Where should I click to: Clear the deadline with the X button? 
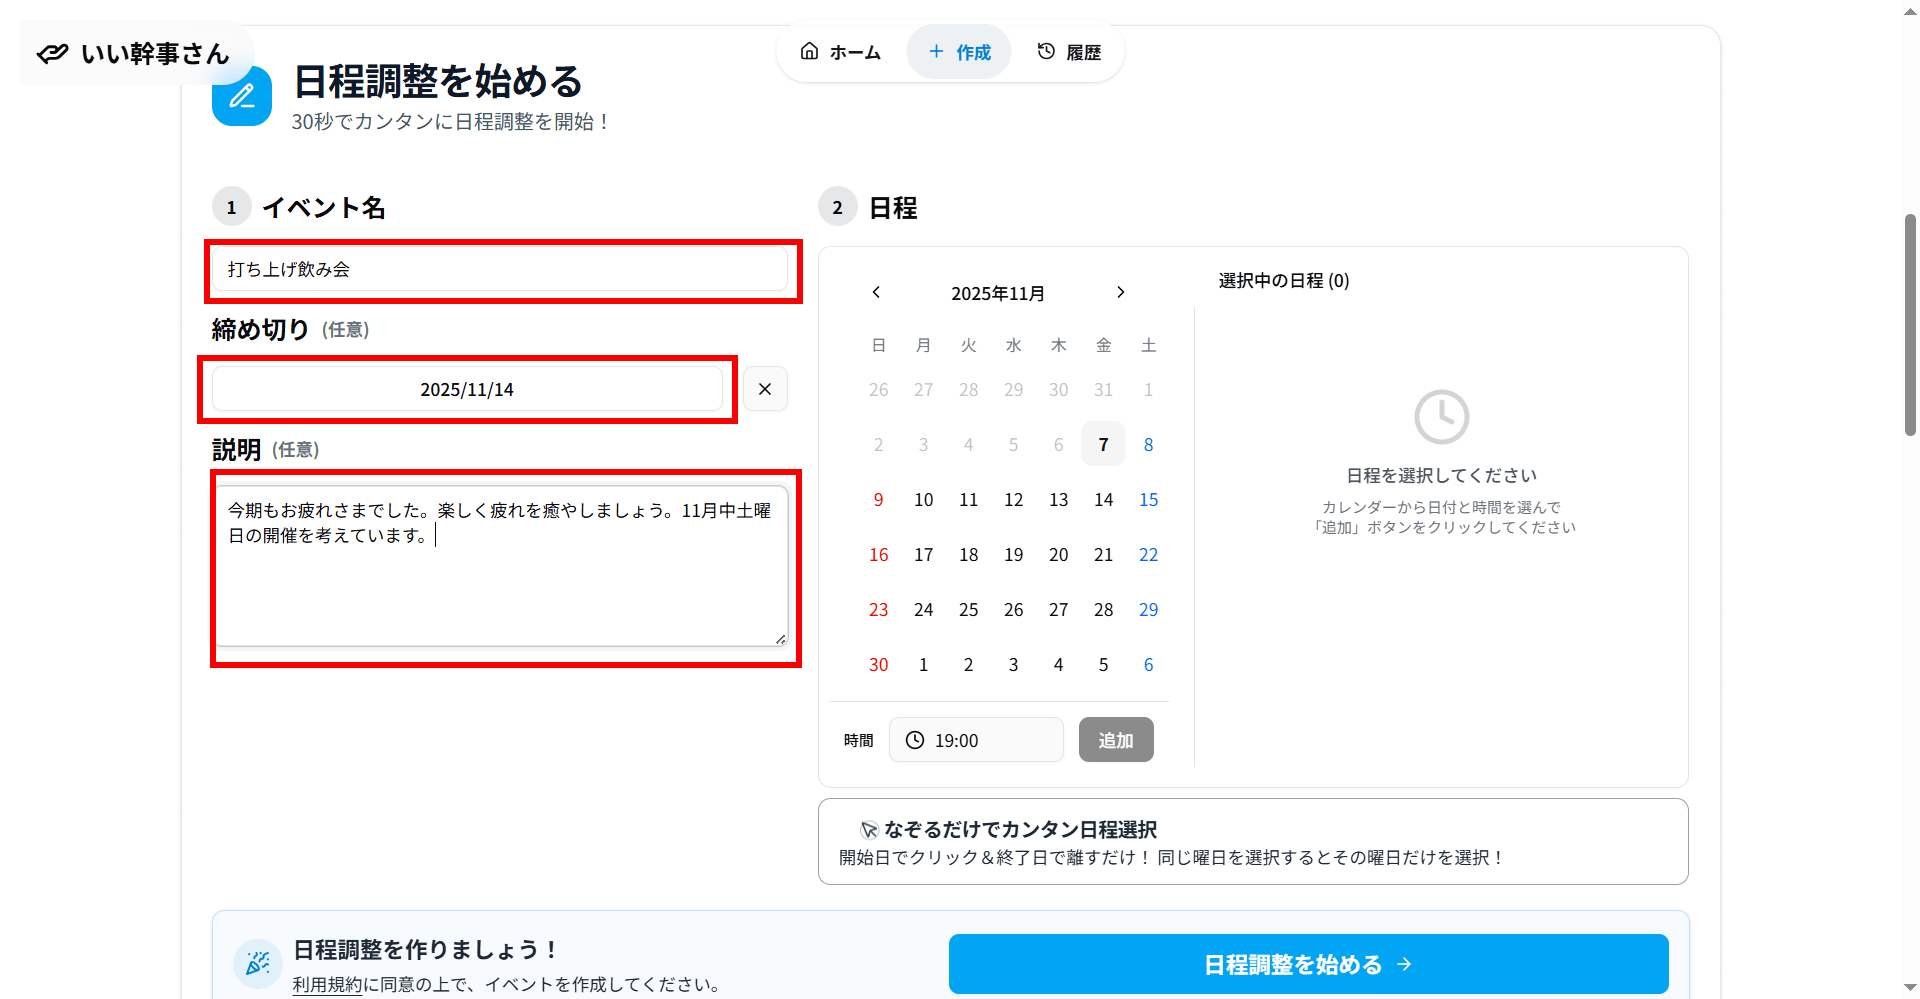click(765, 389)
